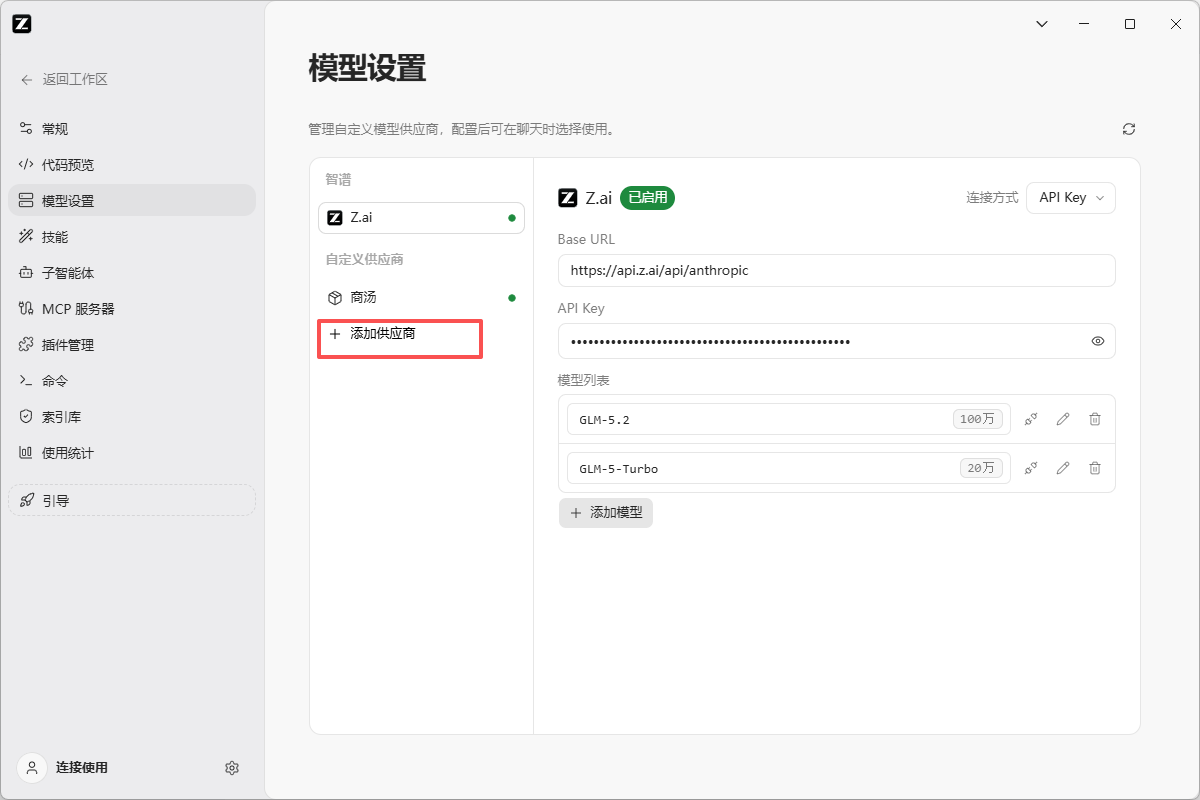Click the Z.ai logo in detail header
Viewport: 1200px width, 800px height.
[568, 198]
